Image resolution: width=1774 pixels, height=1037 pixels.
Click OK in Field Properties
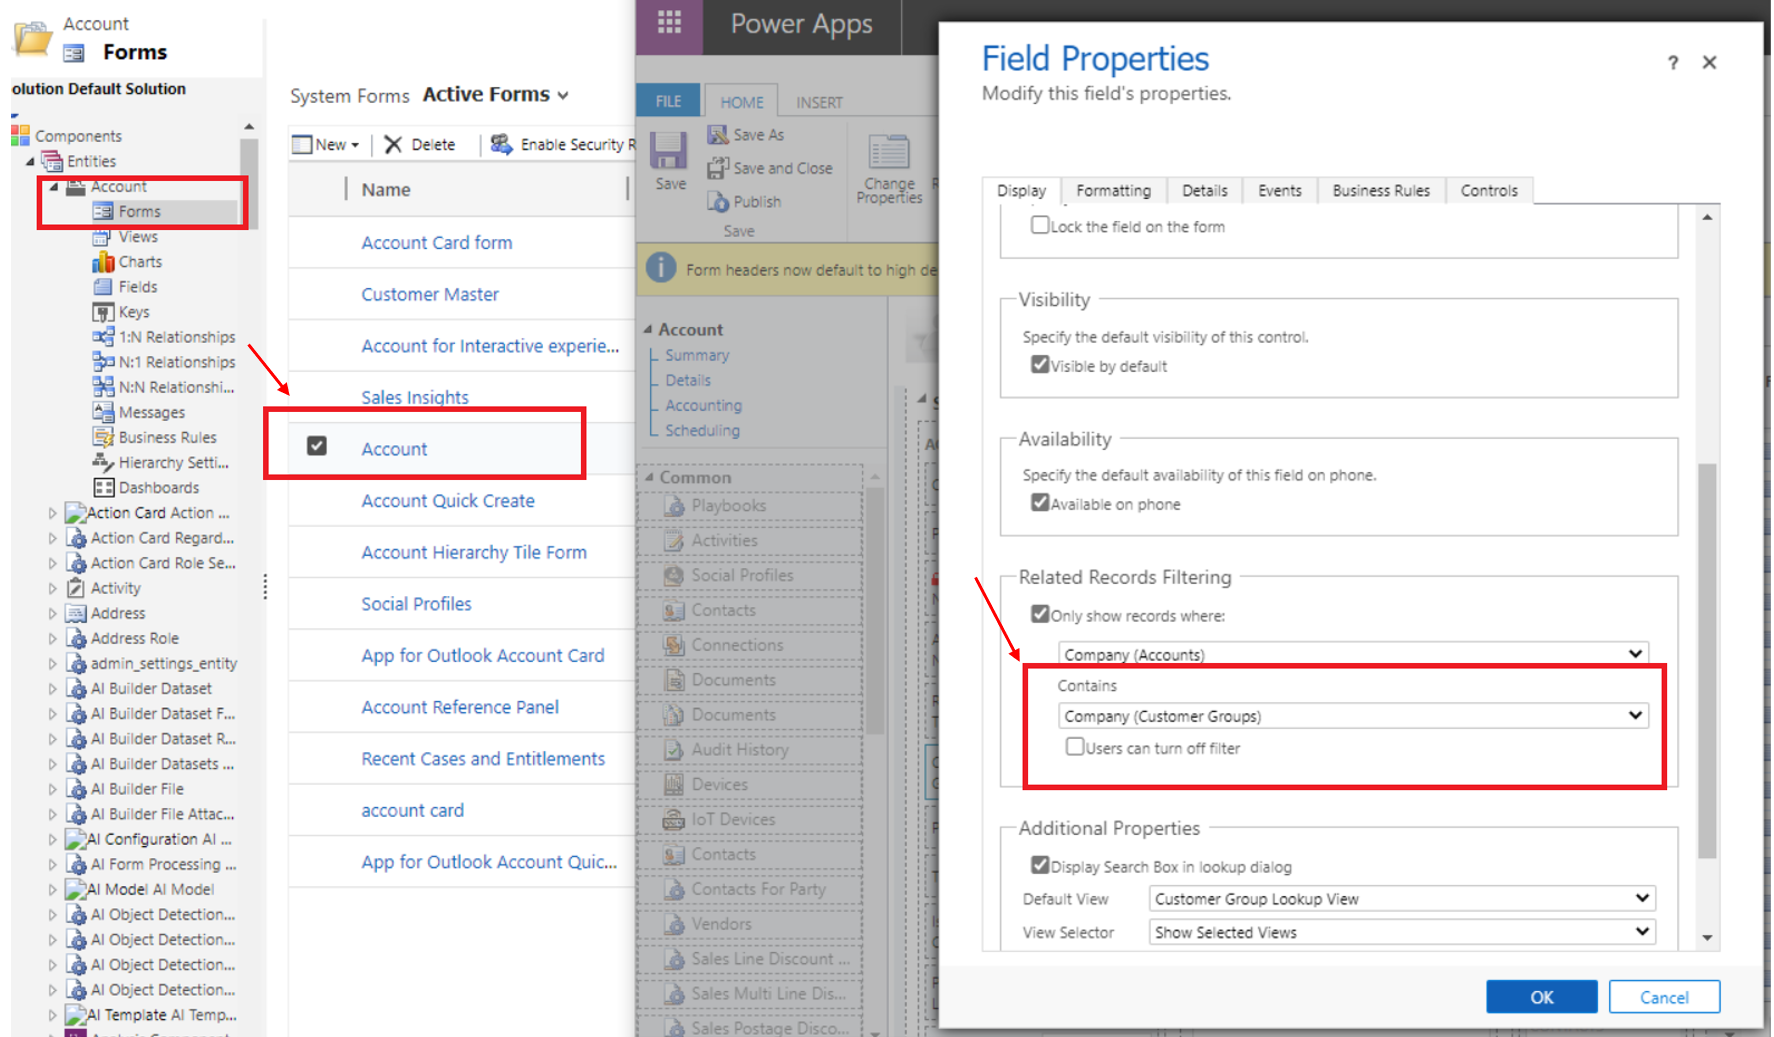pyautogui.click(x=1541, y=996)
